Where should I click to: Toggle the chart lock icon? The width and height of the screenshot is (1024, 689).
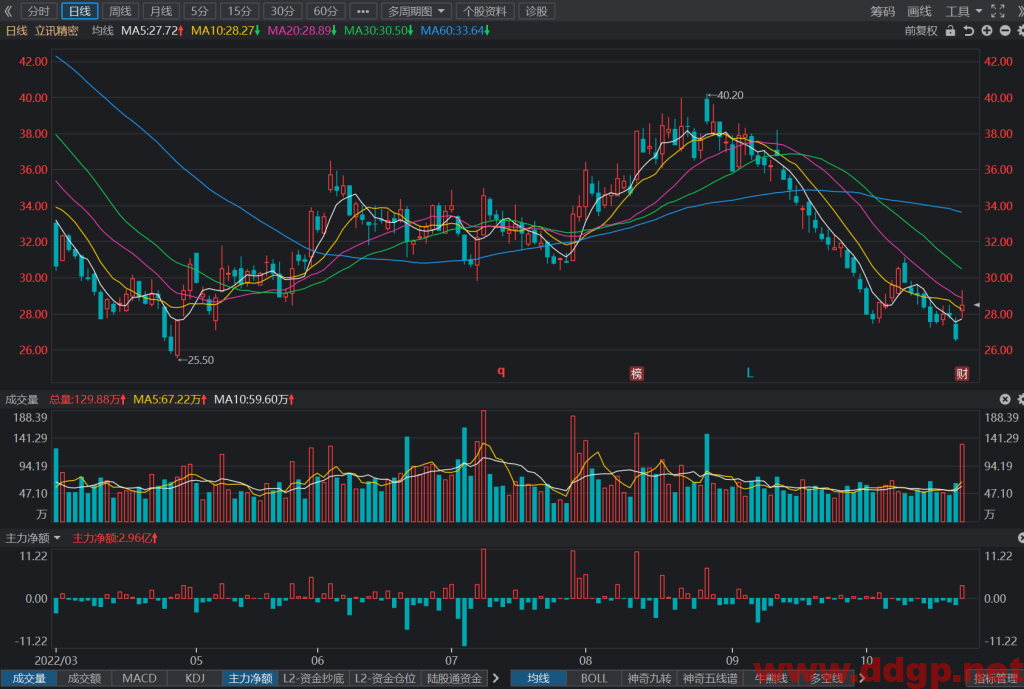(950, 31)
